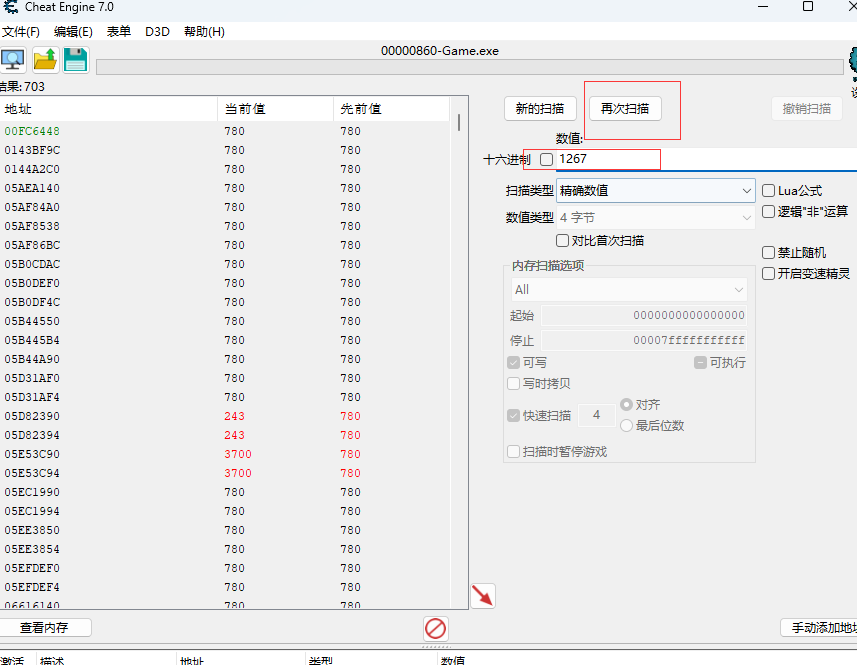Open the 数值类型 dropdown showing 4 字节
The height and width of the screenshot is (665, 857).
656,217
